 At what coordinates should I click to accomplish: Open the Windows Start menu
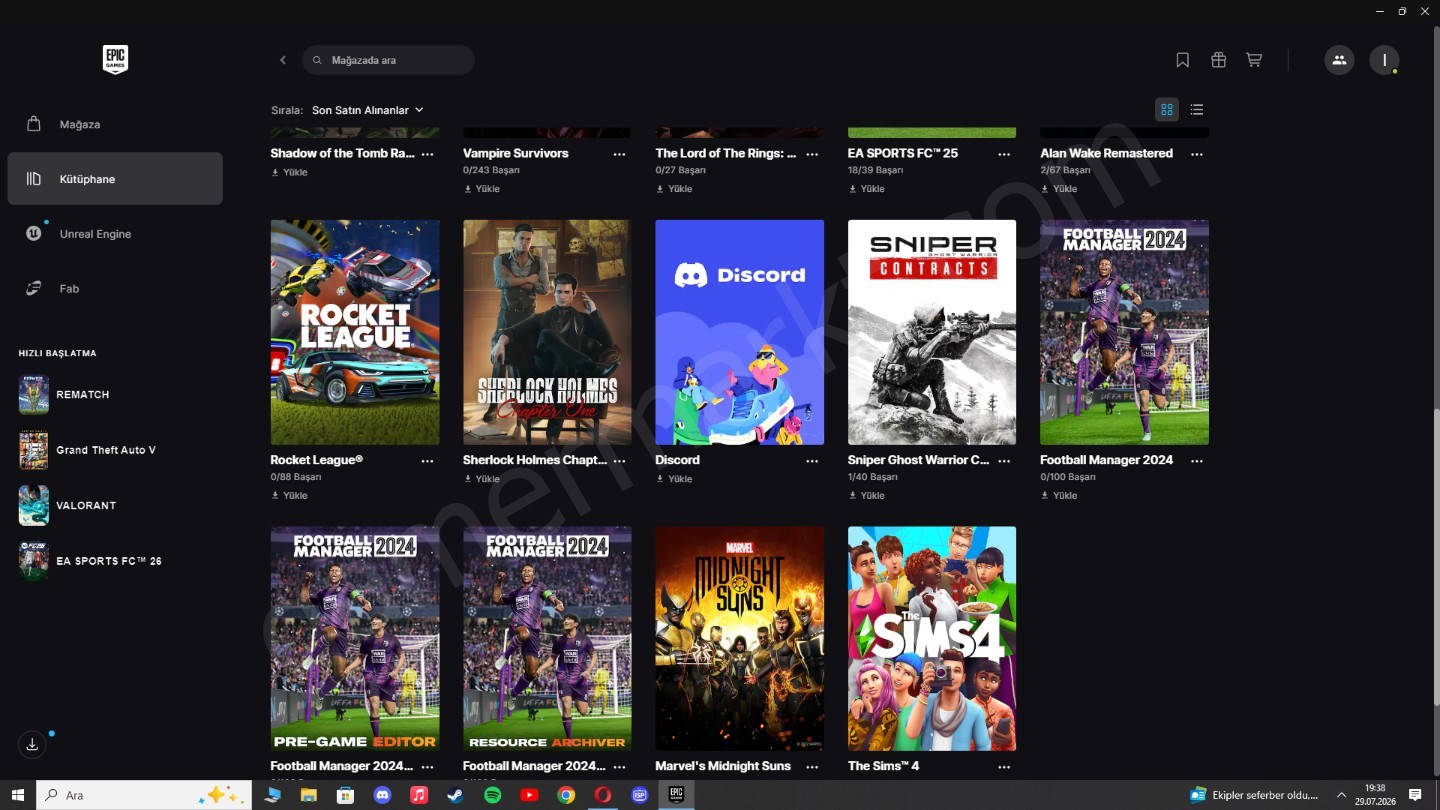pyautogui.click(x=18, y=795)
